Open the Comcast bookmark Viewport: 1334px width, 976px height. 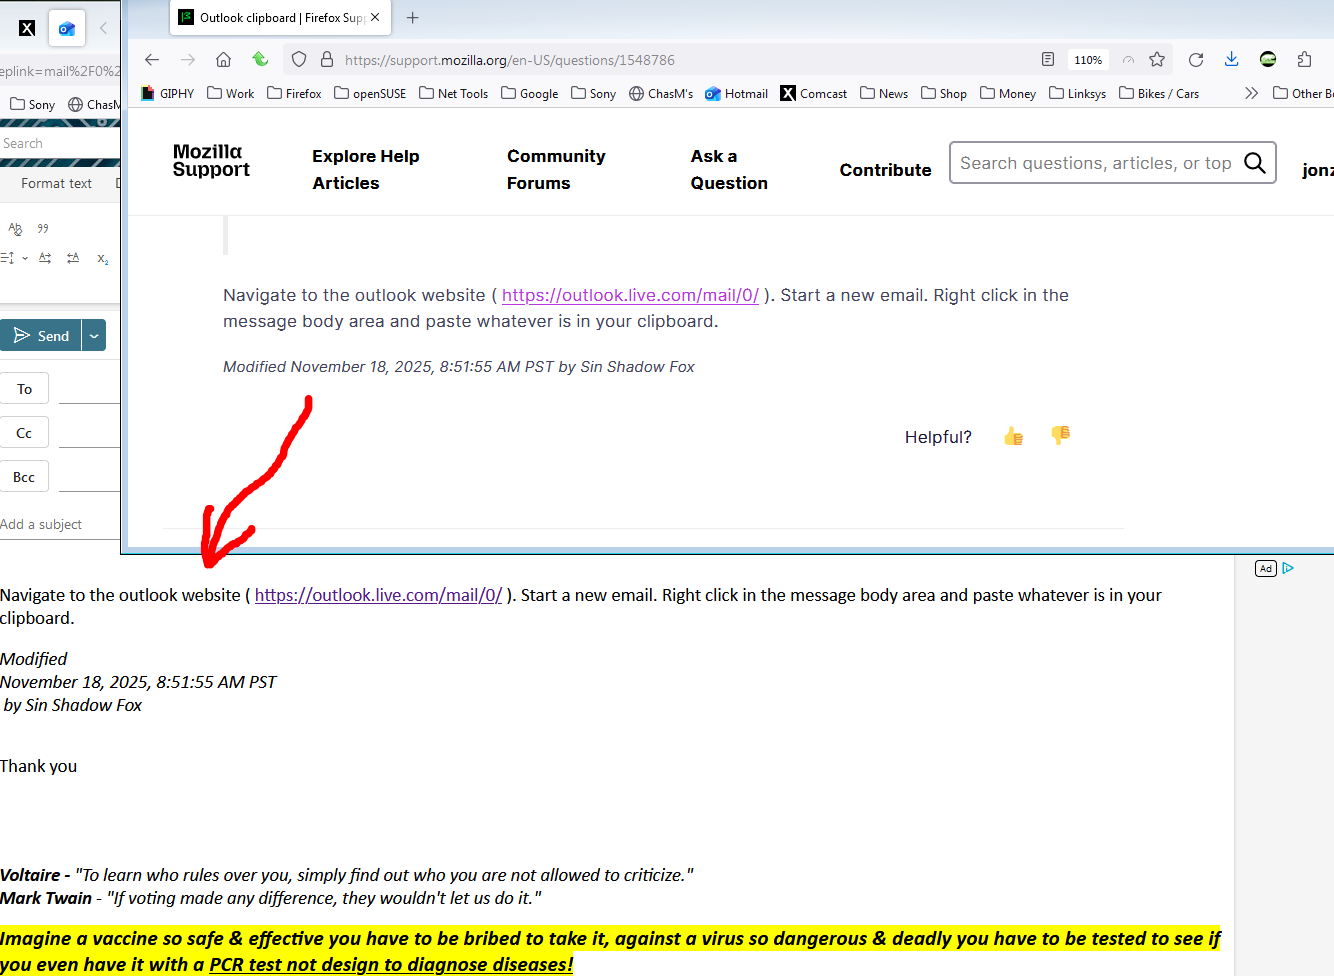[x=814, y=93]
